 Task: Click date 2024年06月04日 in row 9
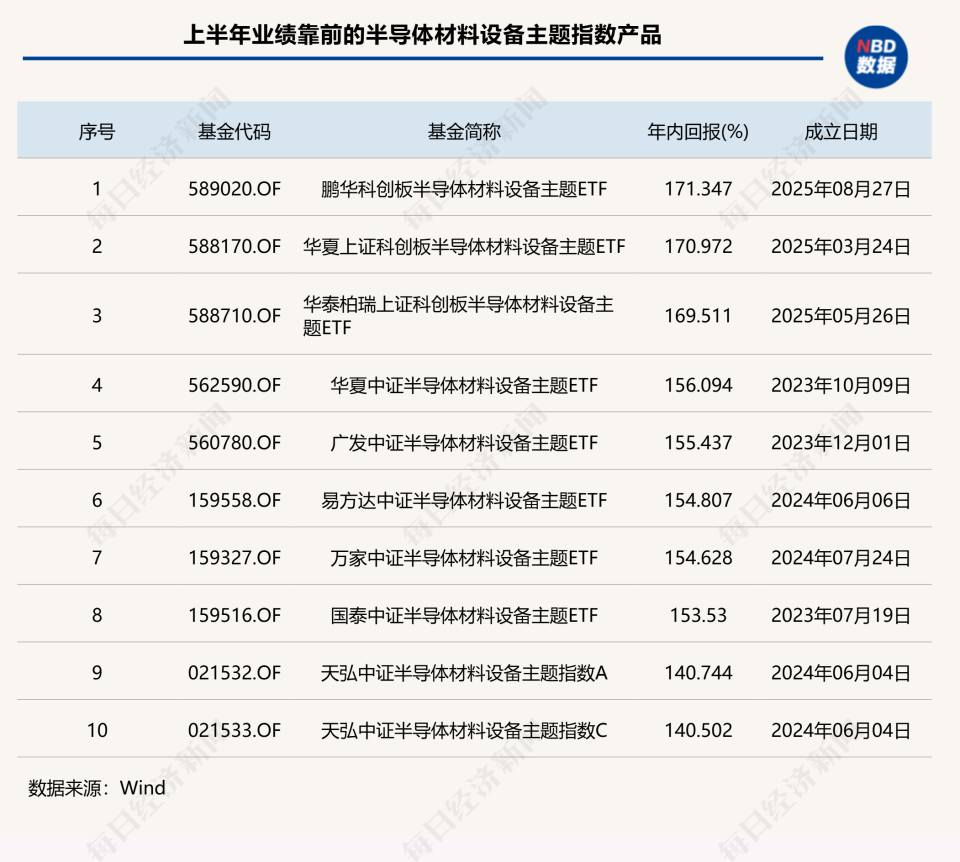(x=841, y=673)
